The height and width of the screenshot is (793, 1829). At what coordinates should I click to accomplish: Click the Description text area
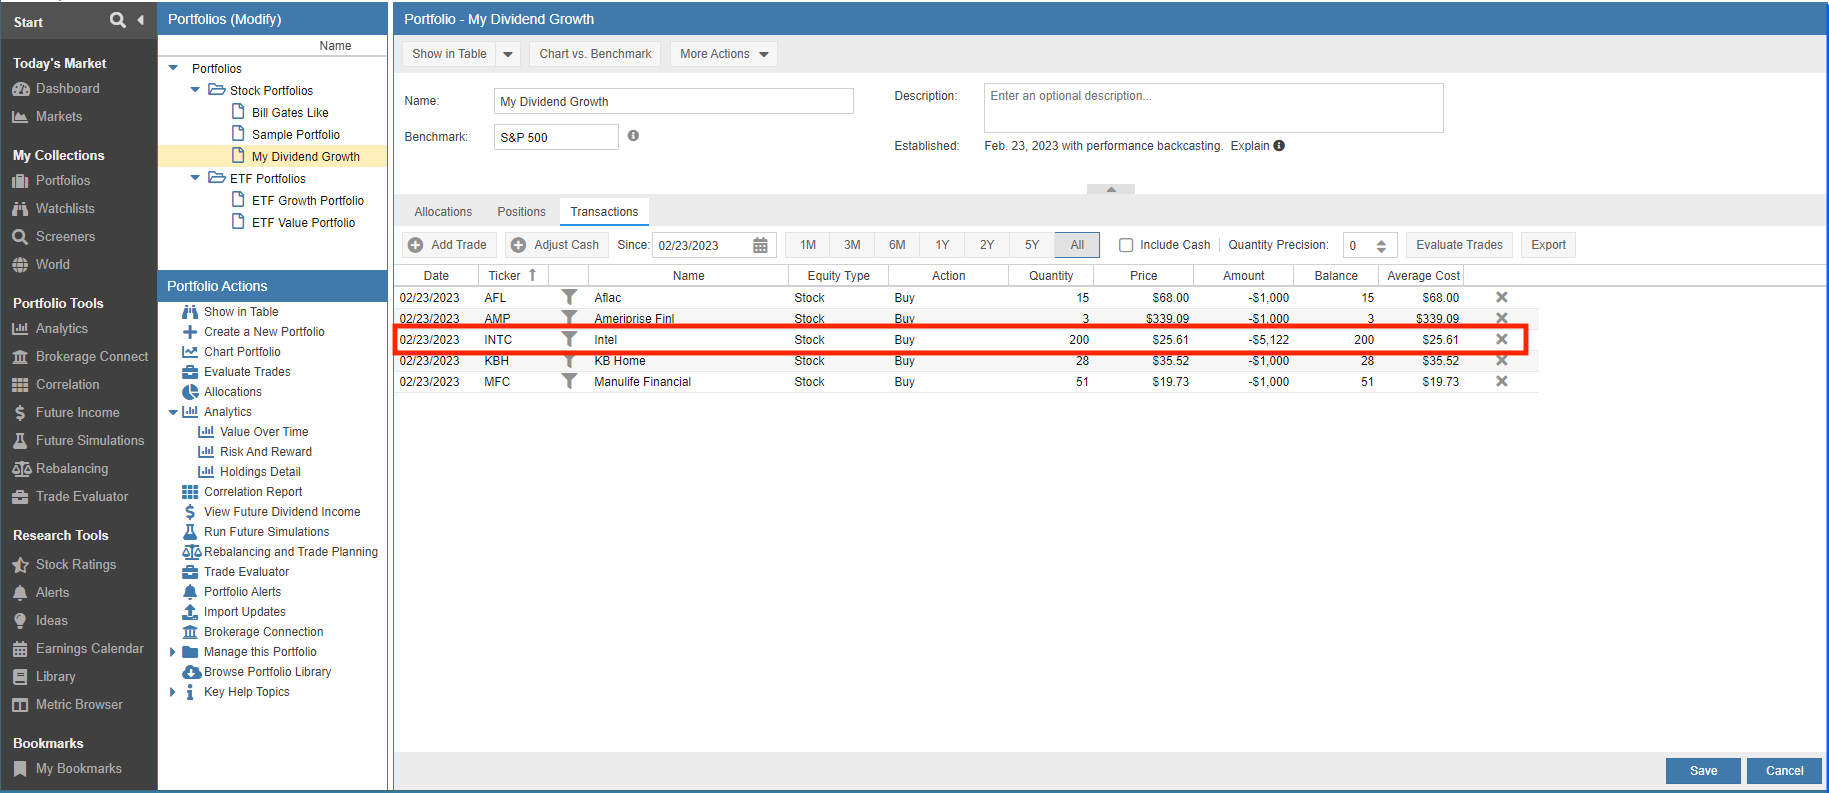(1213, 108)
